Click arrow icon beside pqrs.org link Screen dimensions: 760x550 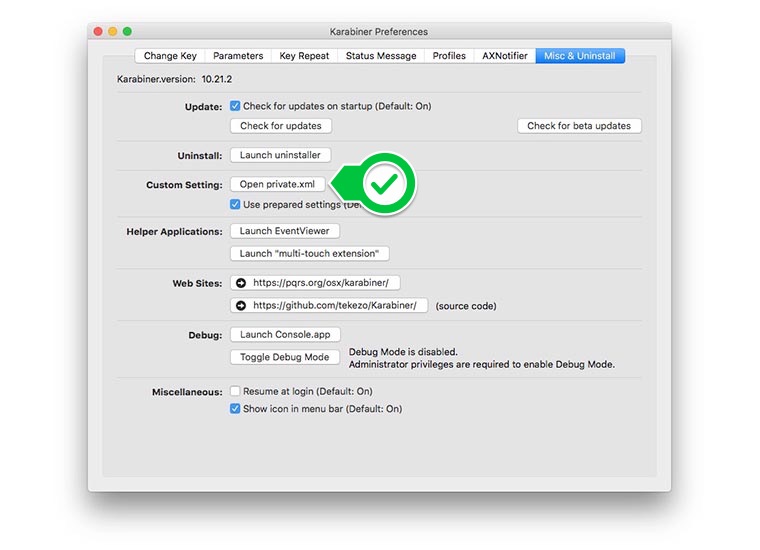pyautogui.click(x=241, y=283)
